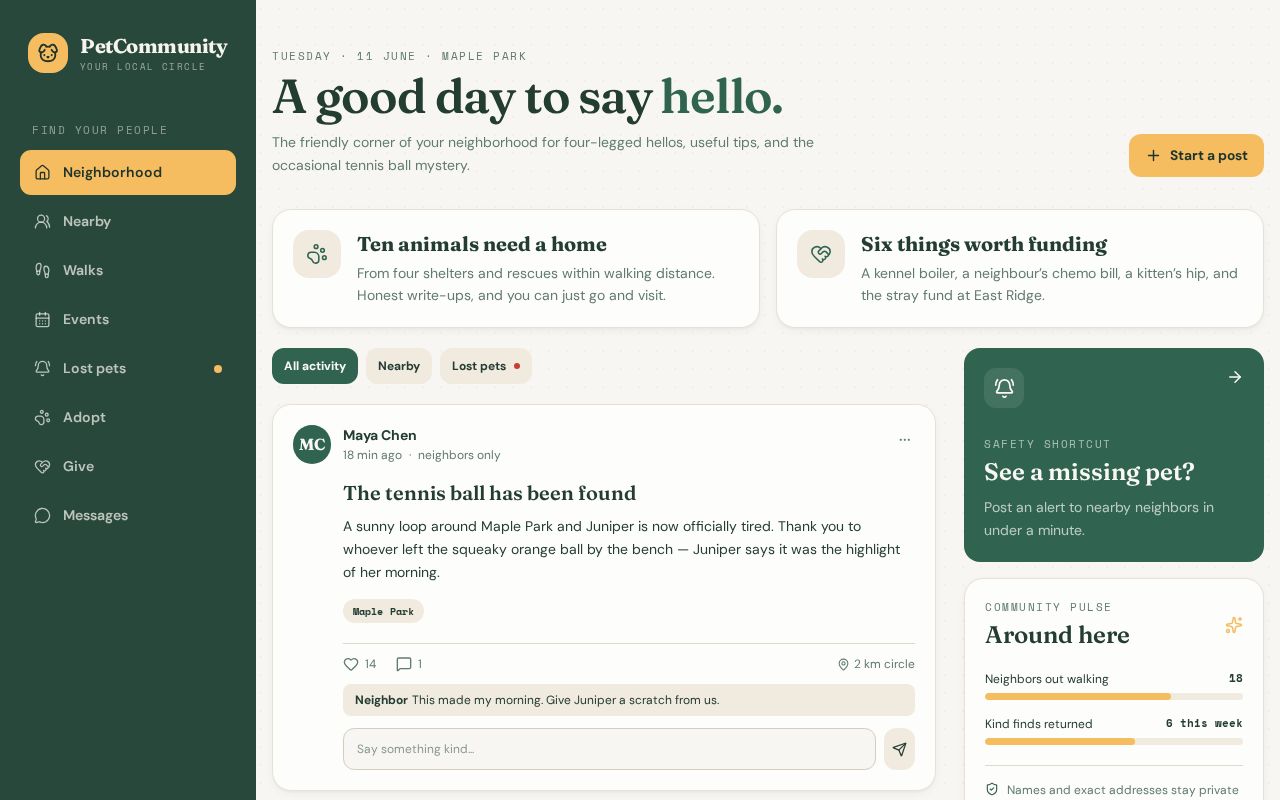Image resolution: width=1280 pixels, height=800 pixels.
Task: Open Lost pets in the sidebar
Action: [x=128, y=368]
